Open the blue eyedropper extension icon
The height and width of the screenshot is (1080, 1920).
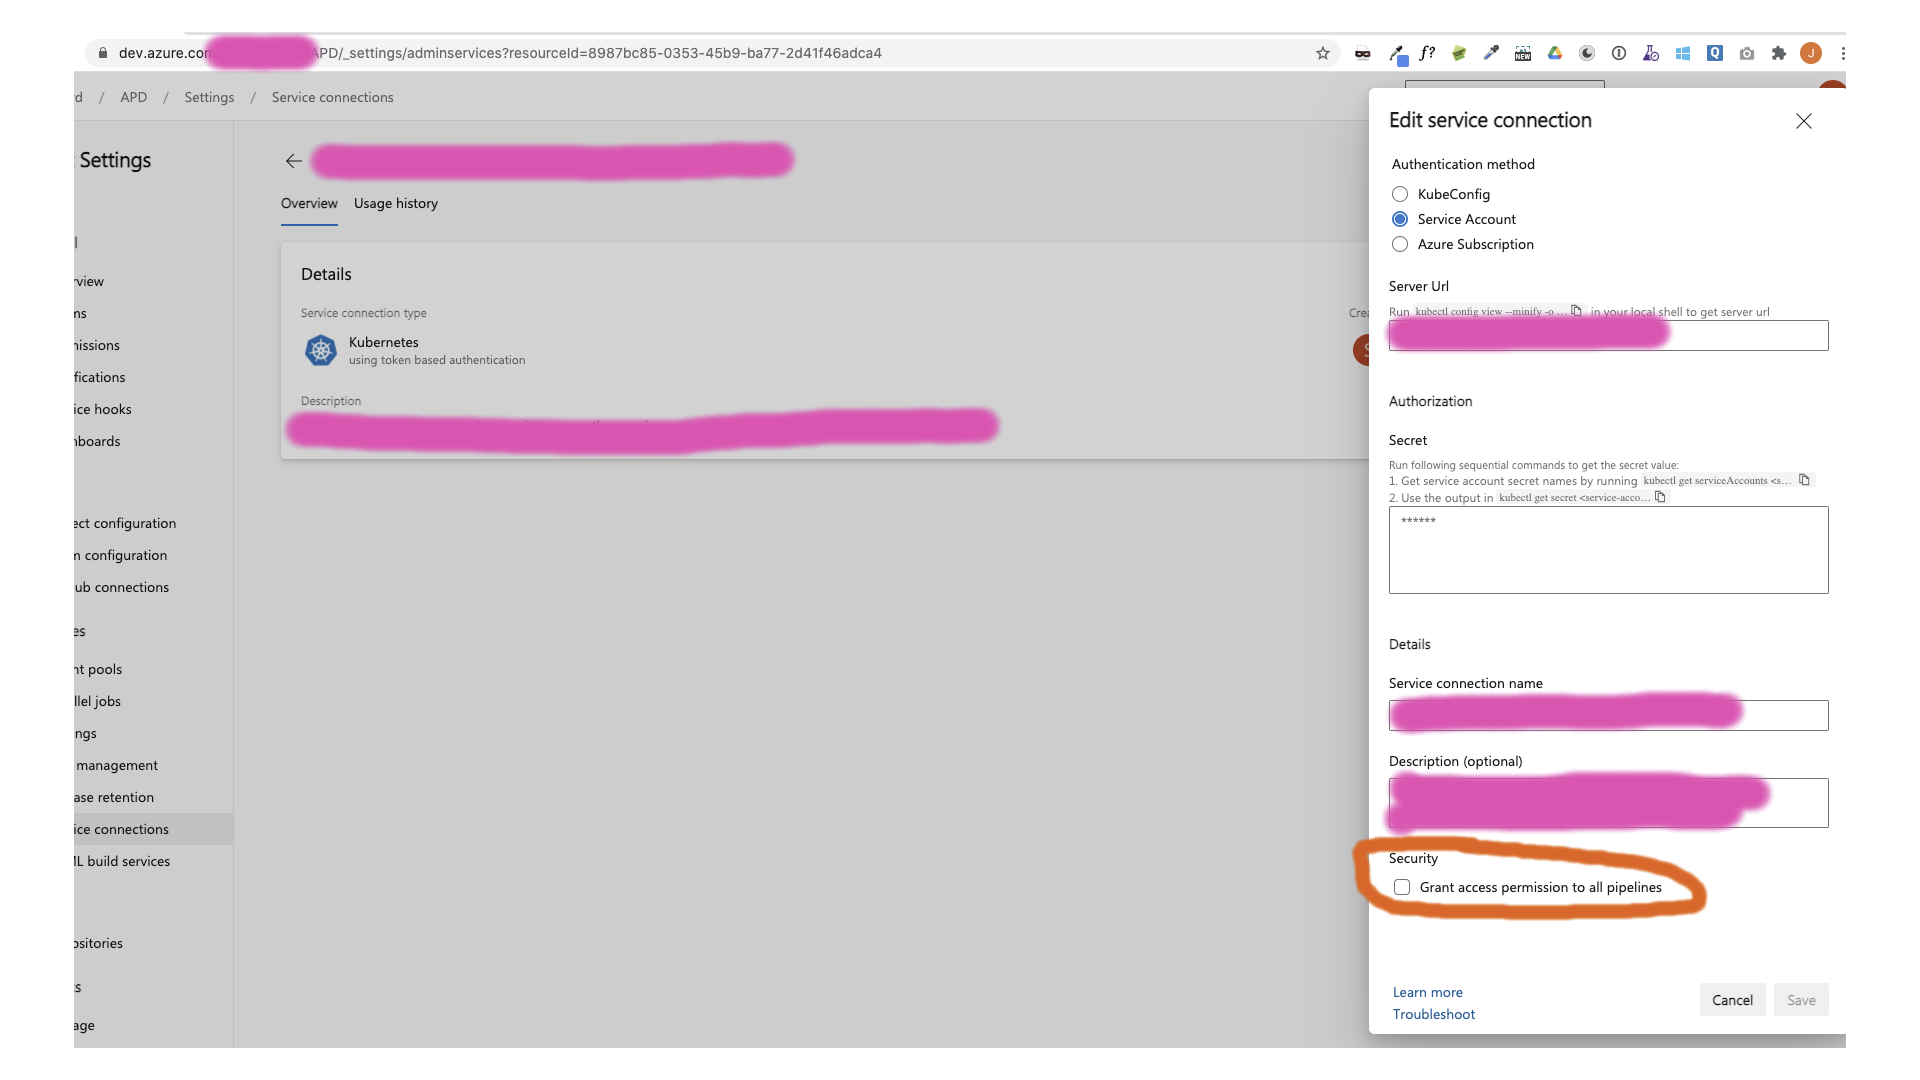click(1491, 53)
